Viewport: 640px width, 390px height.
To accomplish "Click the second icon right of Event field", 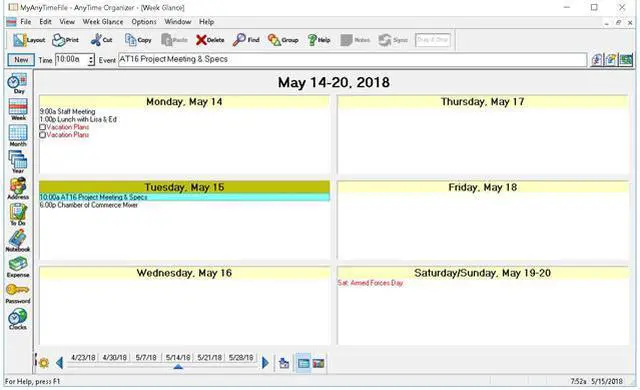I will point(611,60).
